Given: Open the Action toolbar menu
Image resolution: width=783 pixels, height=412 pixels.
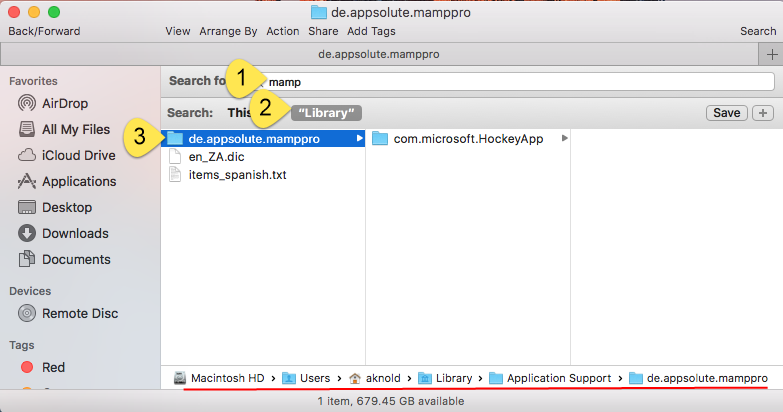Looking at the screenshot, I should [x=283, y=31].
